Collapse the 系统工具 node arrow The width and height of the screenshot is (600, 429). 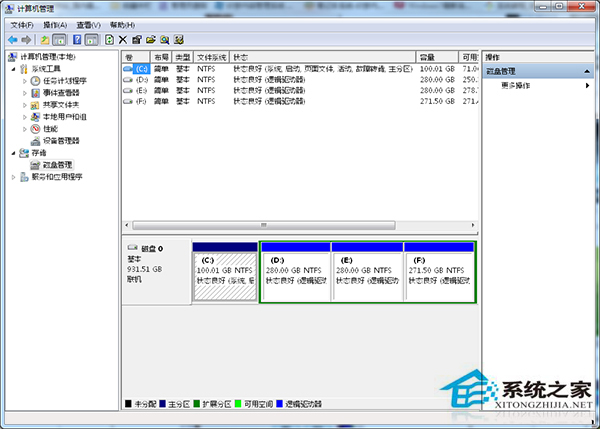tap(13, 69)
